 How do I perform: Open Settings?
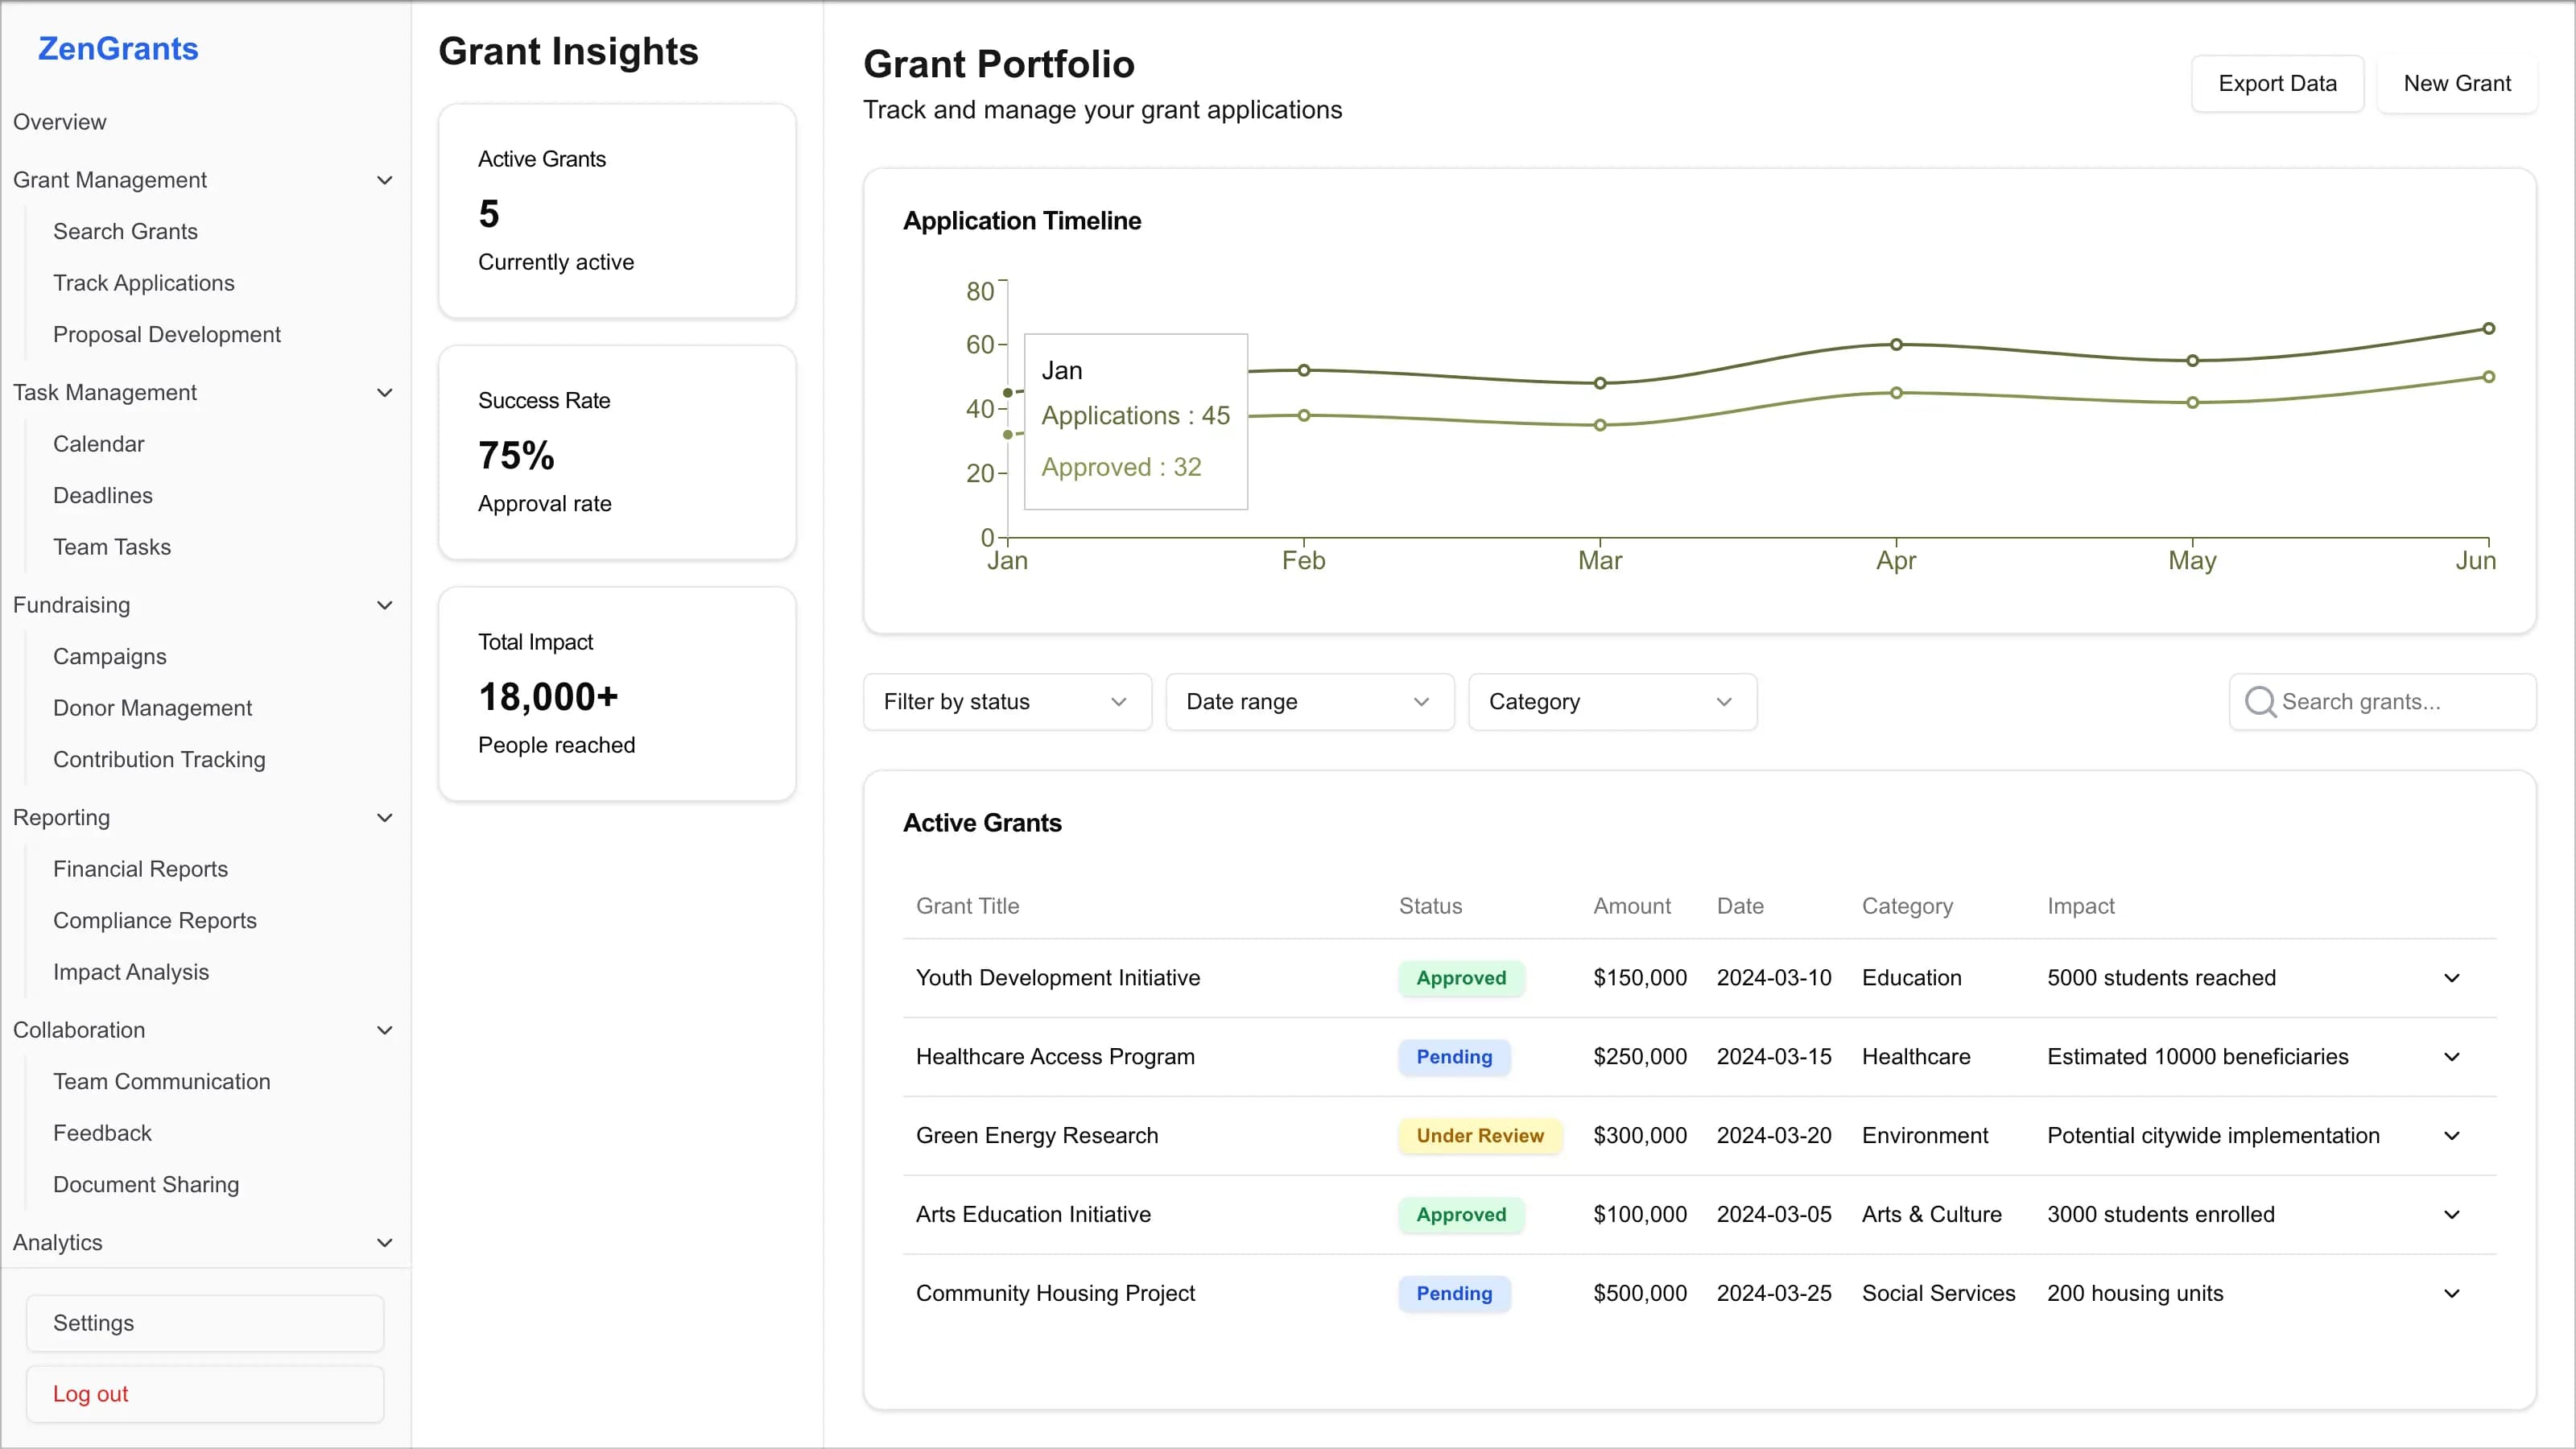(x=205, y=1323)
